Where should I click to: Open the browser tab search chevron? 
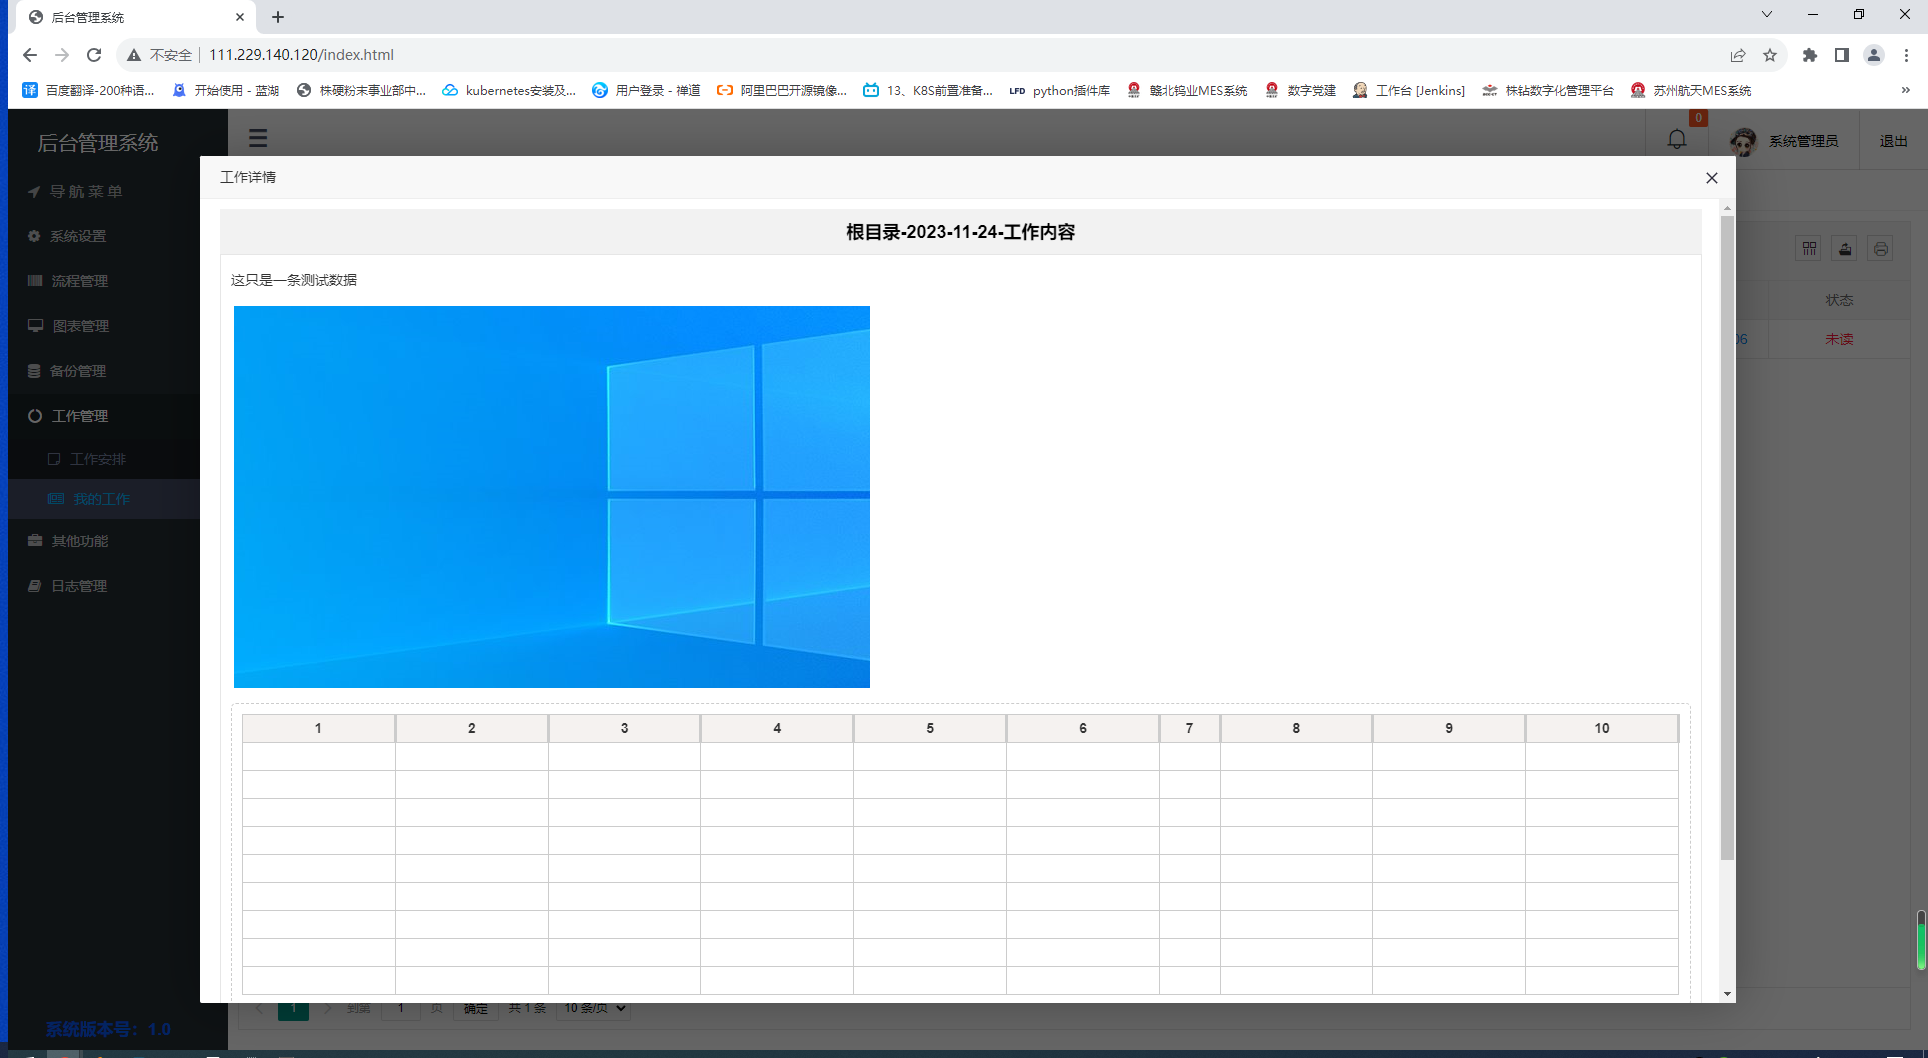coord(1766,15)
